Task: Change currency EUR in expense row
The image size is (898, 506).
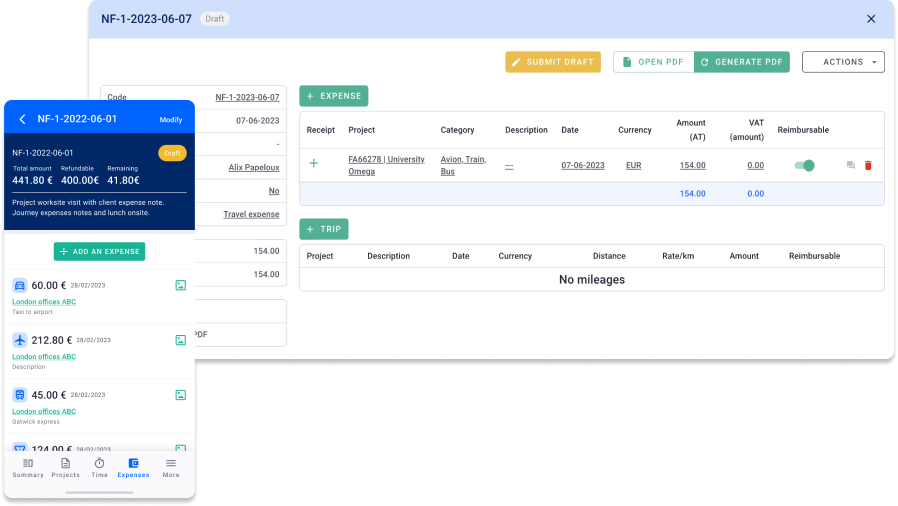Action: 633,165
